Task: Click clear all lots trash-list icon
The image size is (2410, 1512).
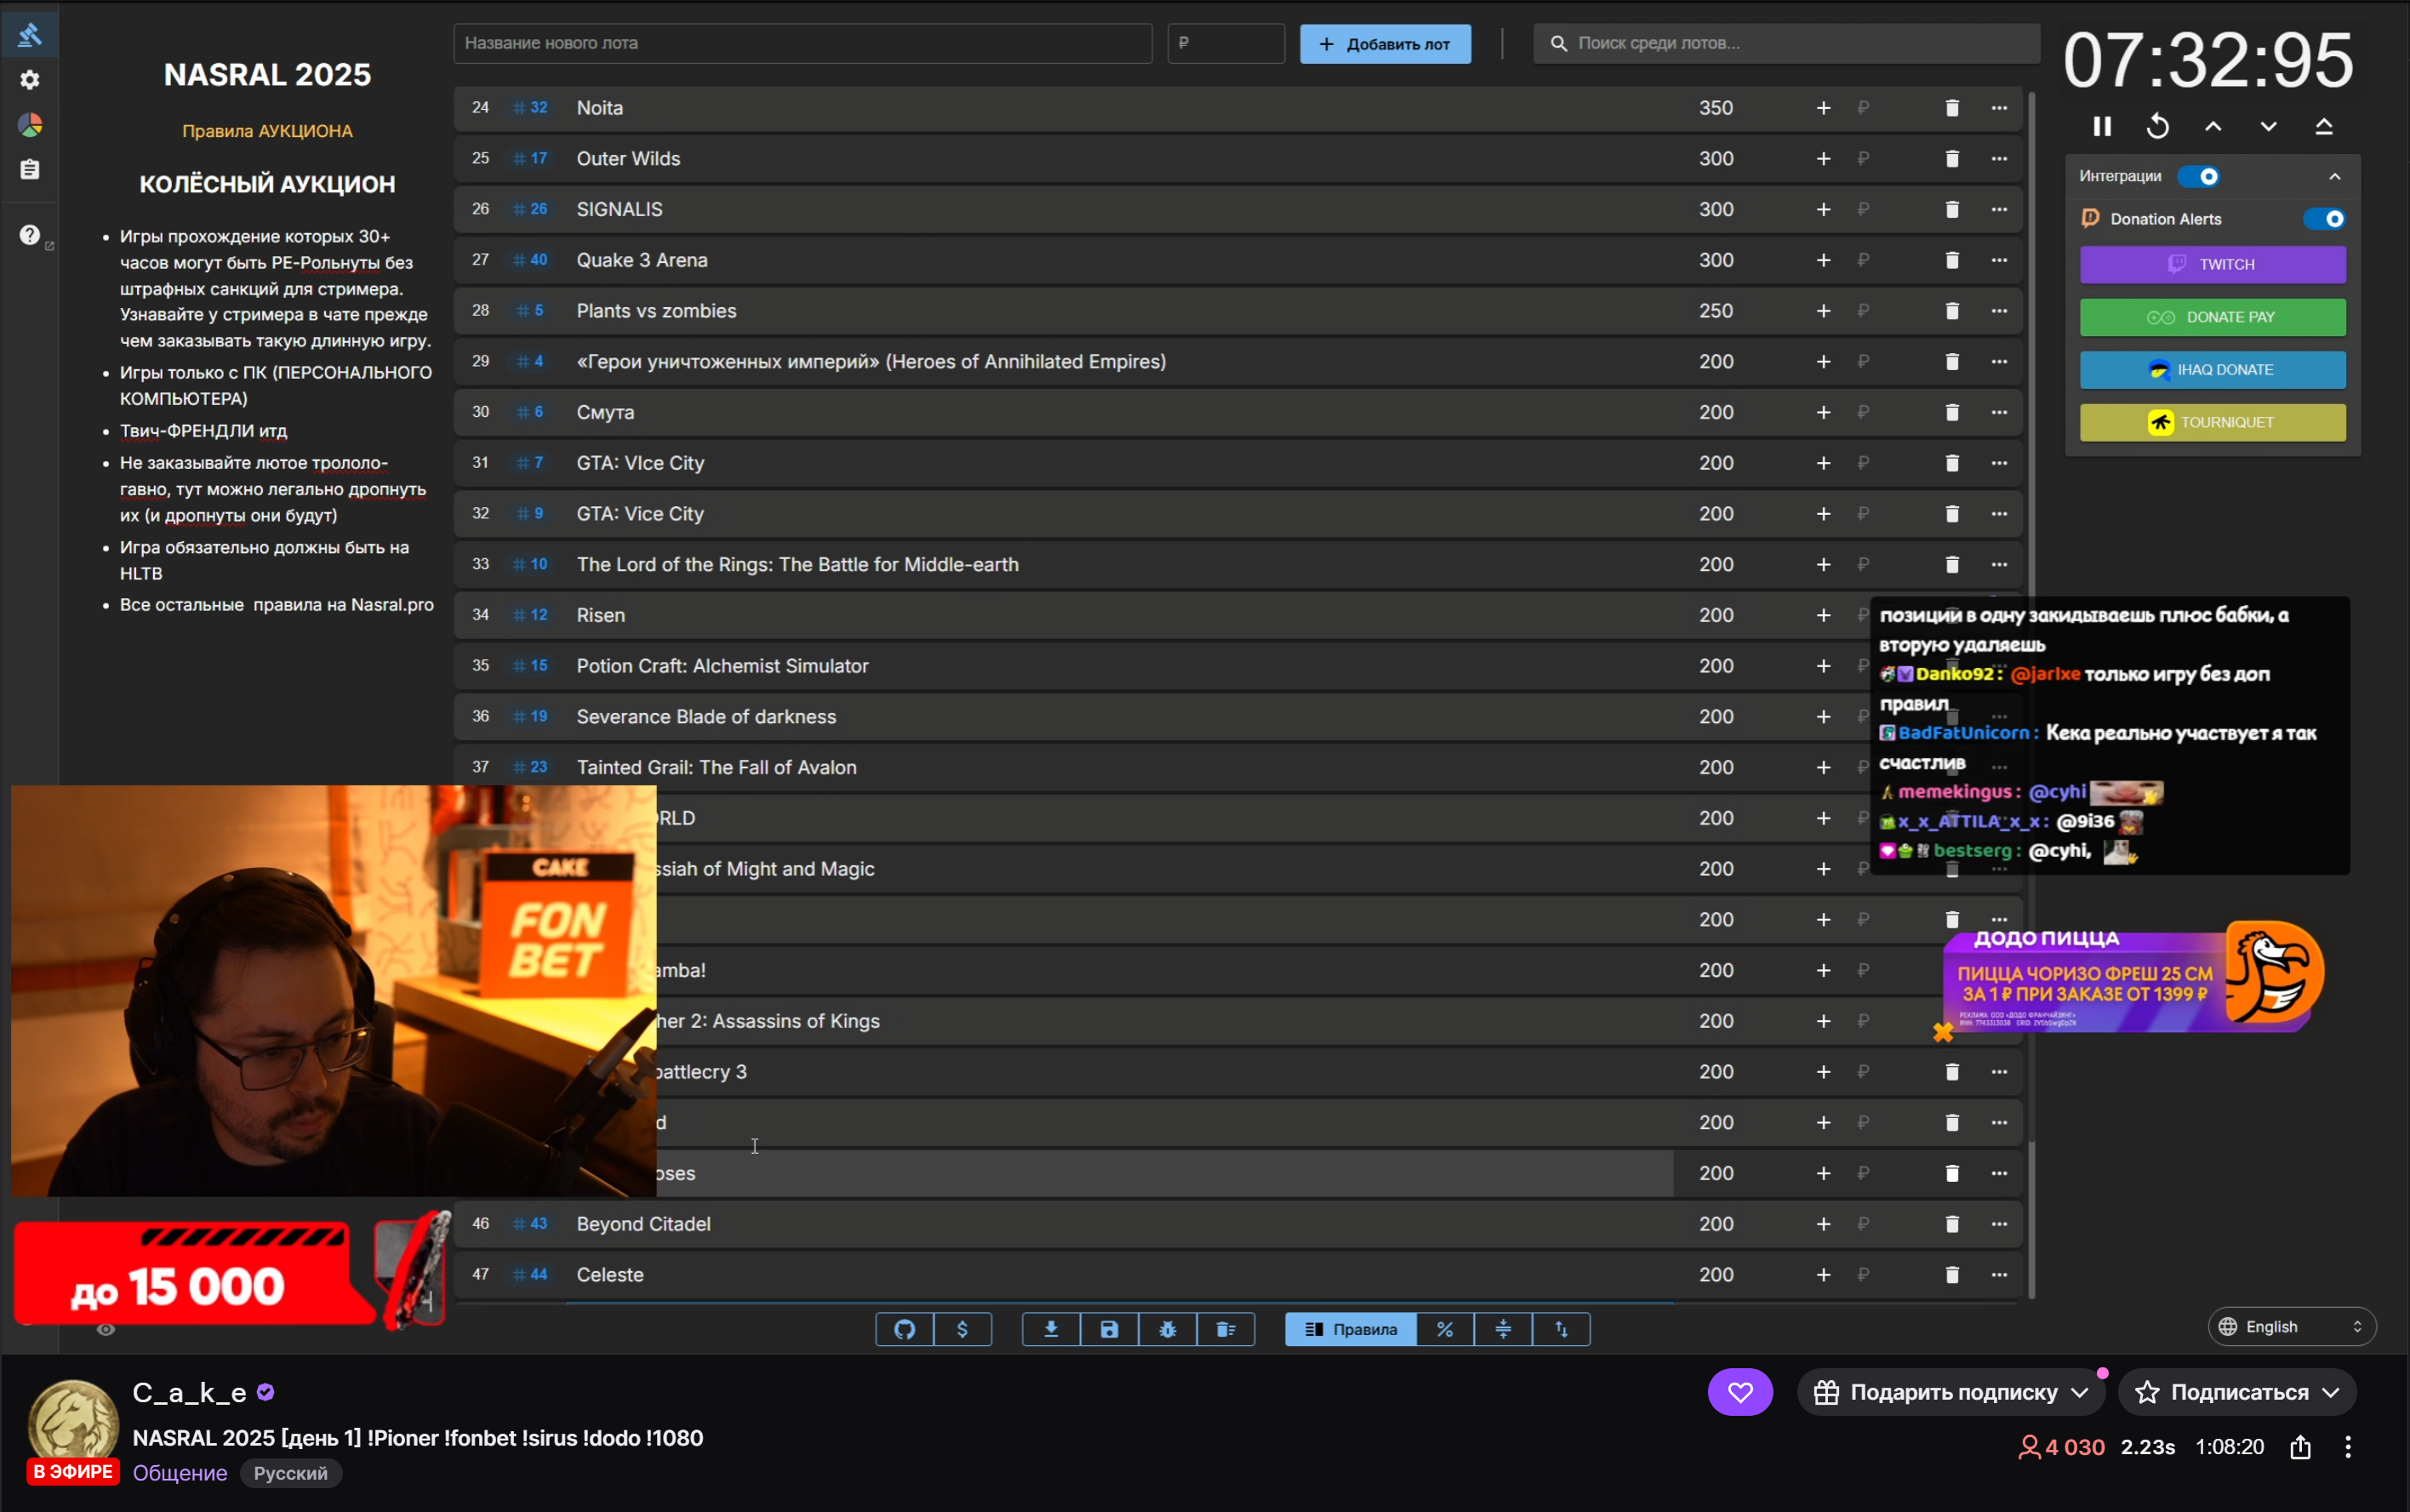Action: coord(1226,1329)
